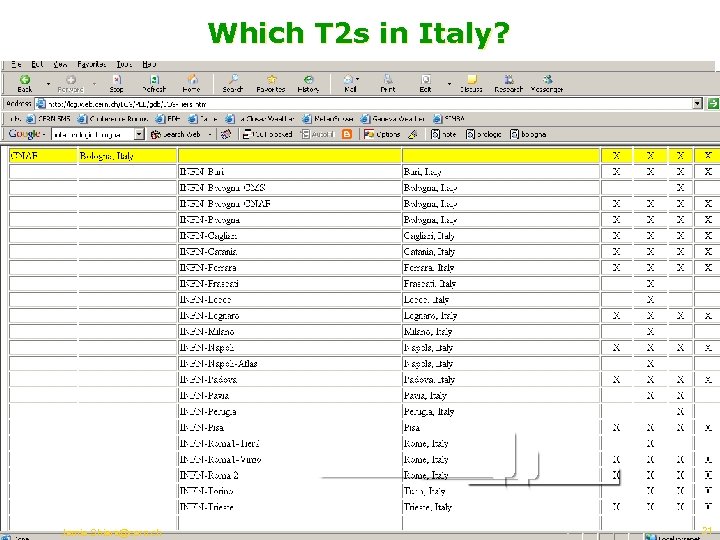Click the Google toolbar news icon
Screen dimensions: 720x540
point(226,134)
